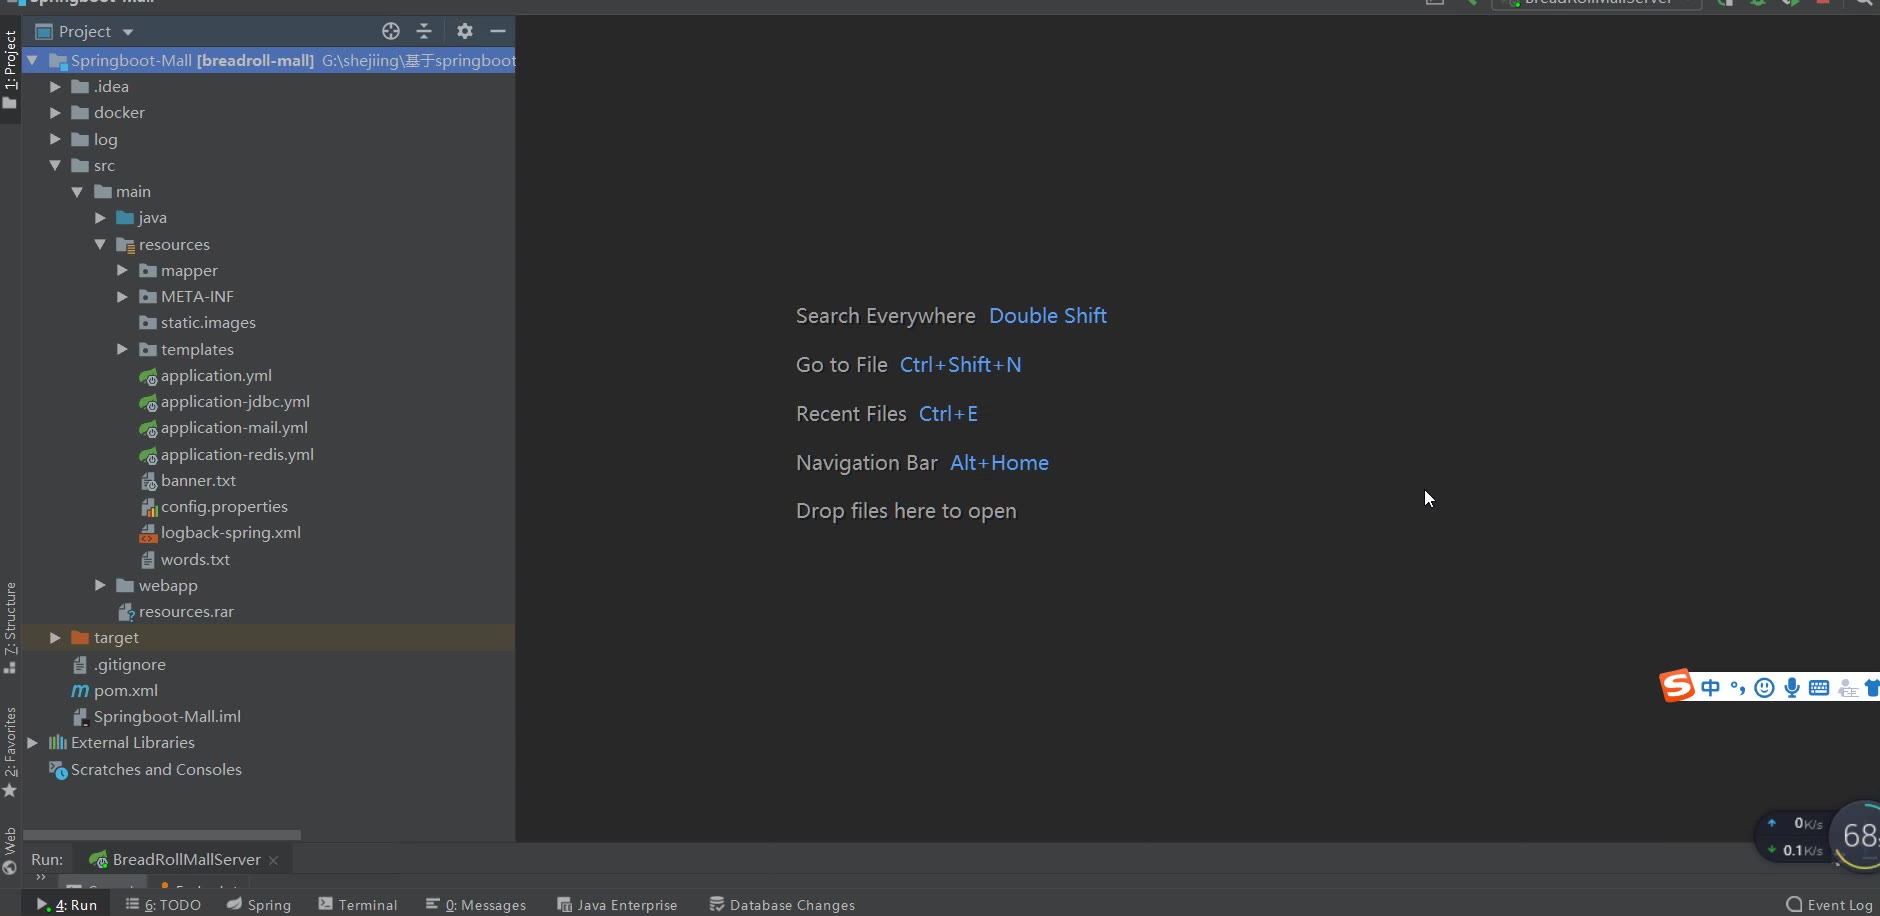Click the microphone icon in IME toolbar
1880x916 pixels.
tap(1792, 687)
